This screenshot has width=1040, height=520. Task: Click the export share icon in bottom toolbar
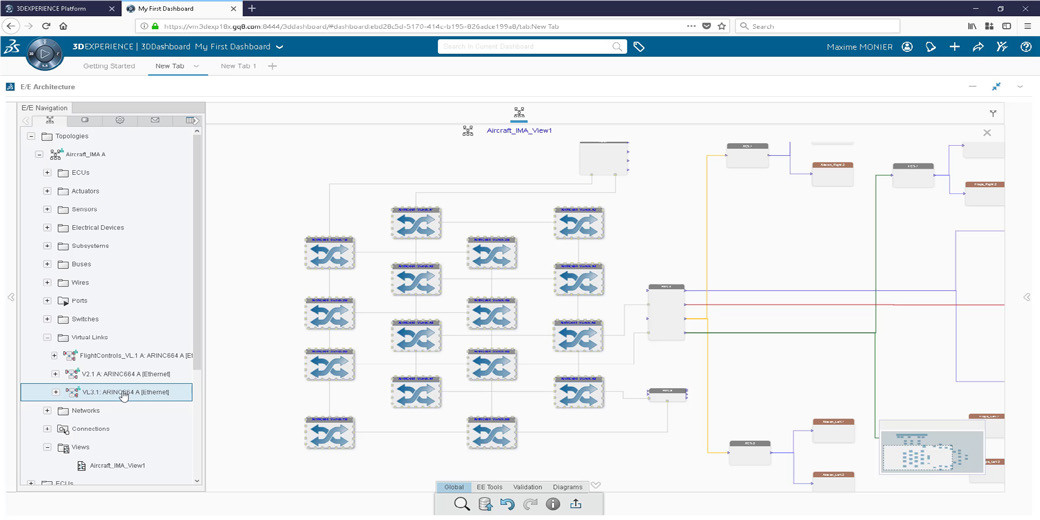[575, 504]
